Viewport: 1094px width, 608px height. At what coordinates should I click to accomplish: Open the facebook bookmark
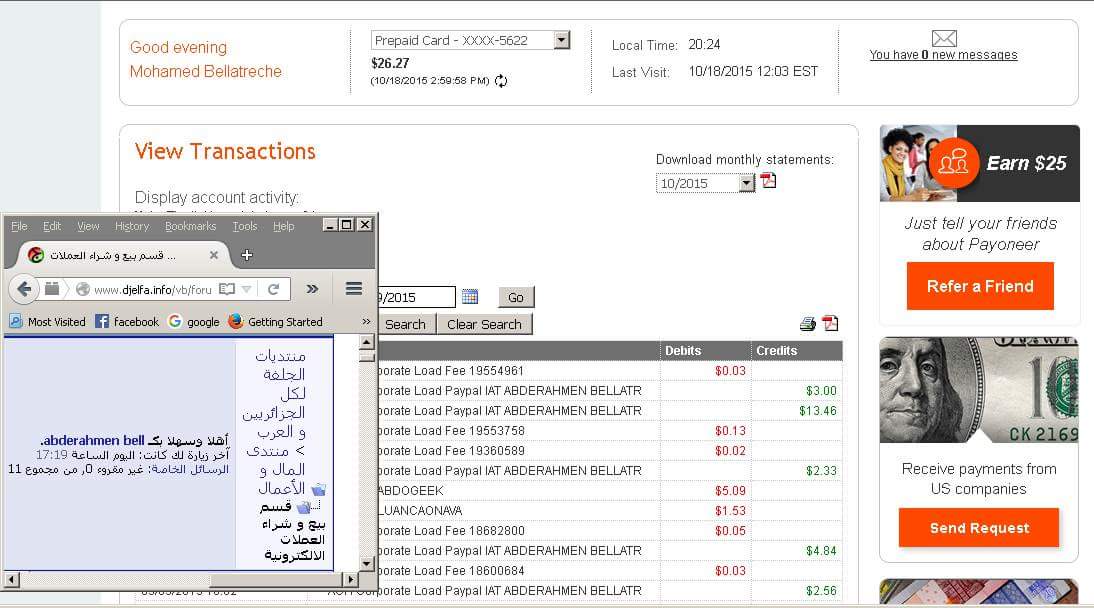click(x=127, y=322)
